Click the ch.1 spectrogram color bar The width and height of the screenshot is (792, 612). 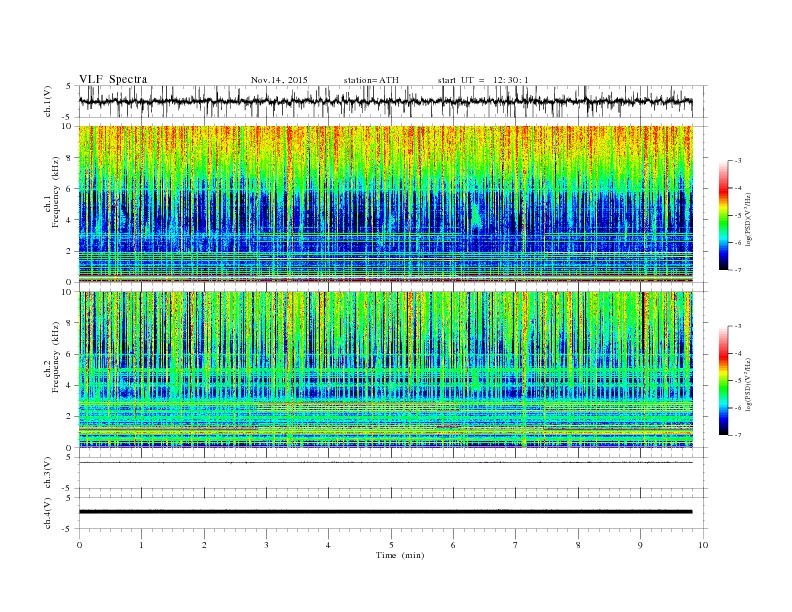coord(723,215)
